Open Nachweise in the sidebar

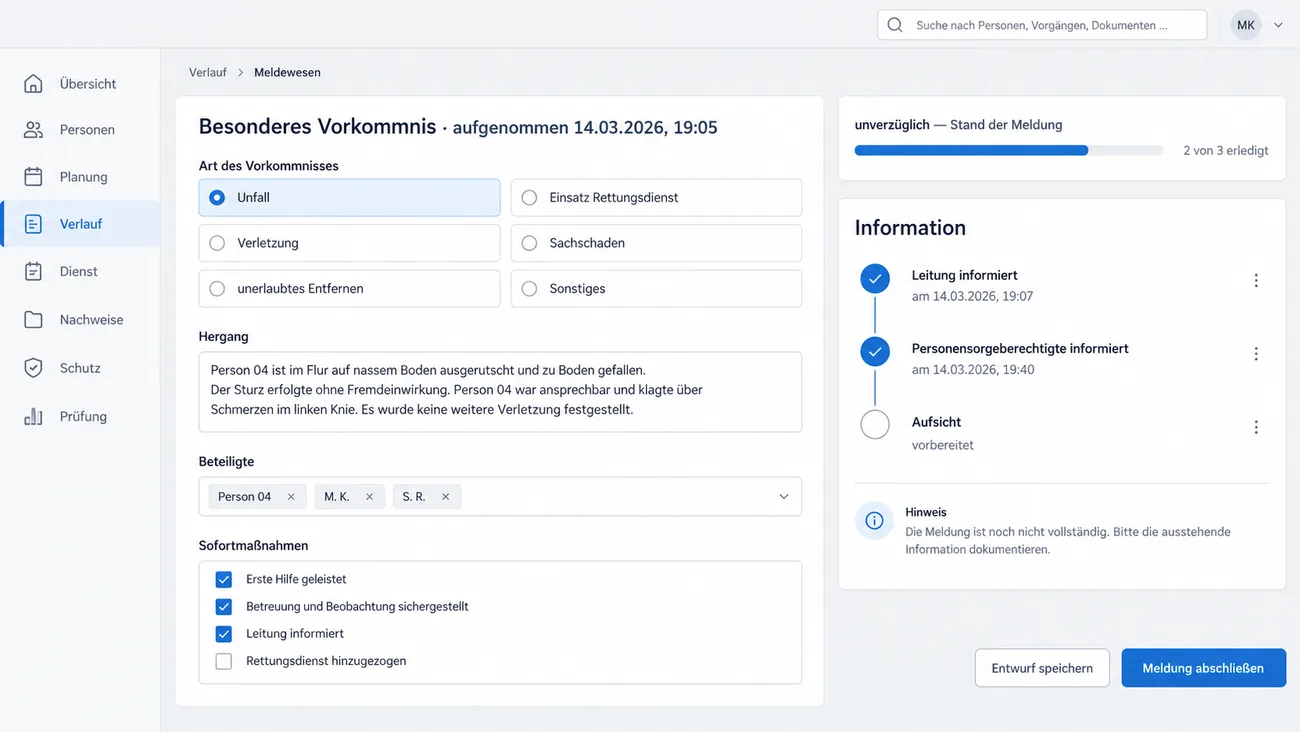[80, 320]
